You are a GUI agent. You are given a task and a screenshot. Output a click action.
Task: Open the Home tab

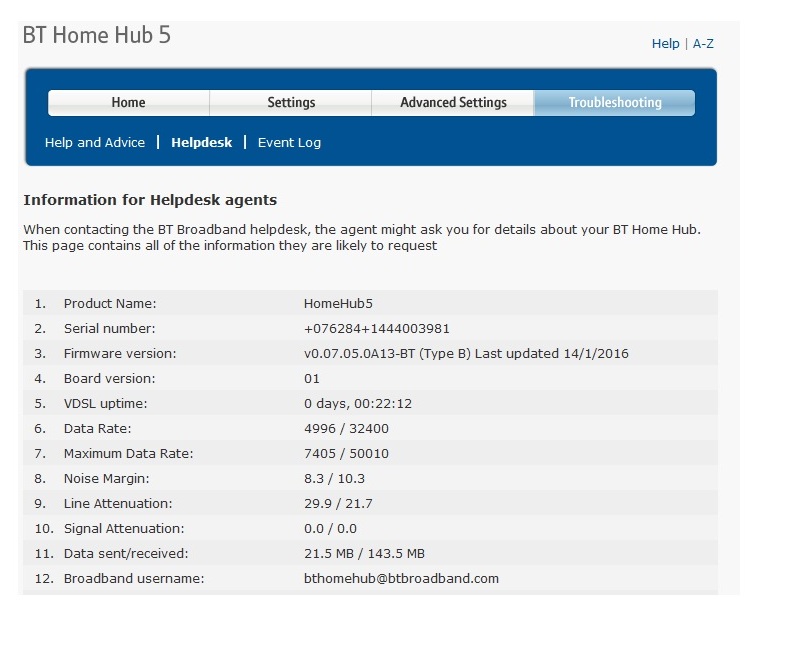point(128,103)
